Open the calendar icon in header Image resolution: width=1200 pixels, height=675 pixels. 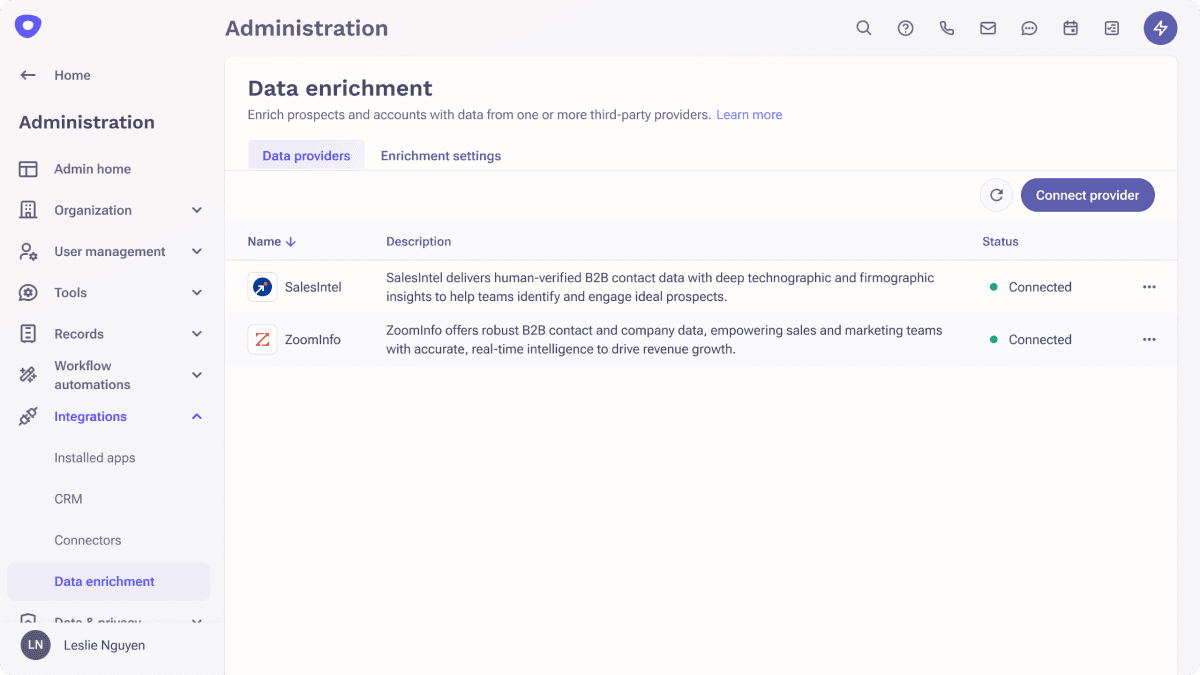coord(1070,28)
